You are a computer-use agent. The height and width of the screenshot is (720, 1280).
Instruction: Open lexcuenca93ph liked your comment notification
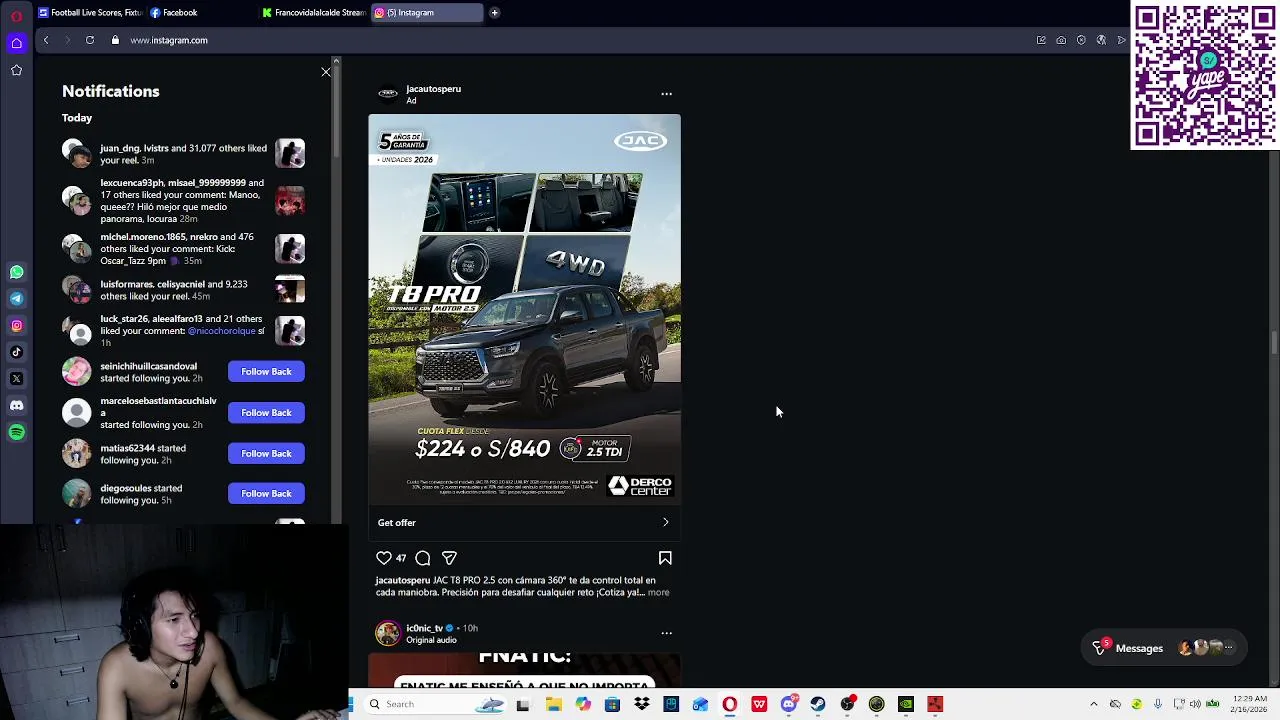183,201
